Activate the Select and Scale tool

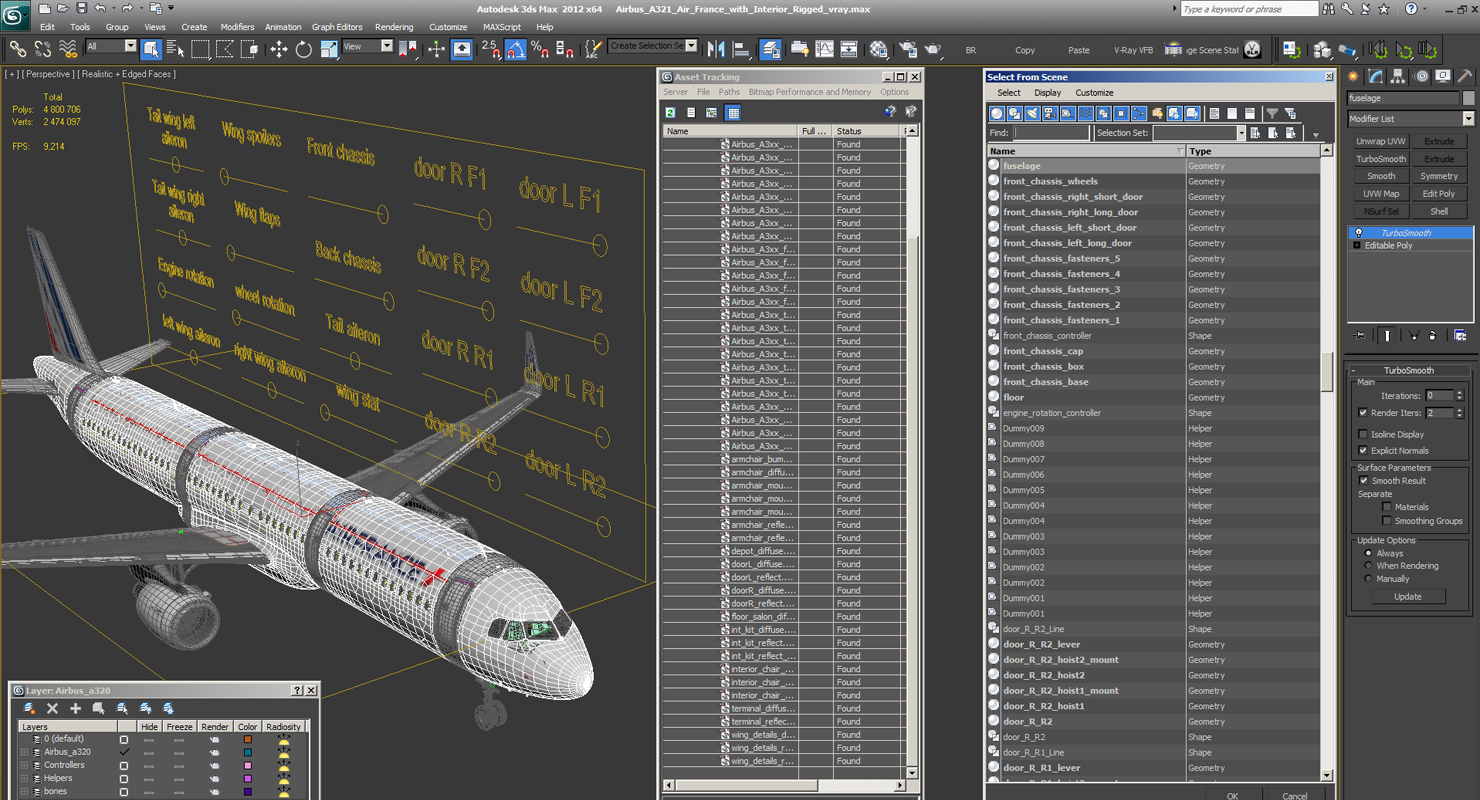click(x=328, y=48)
